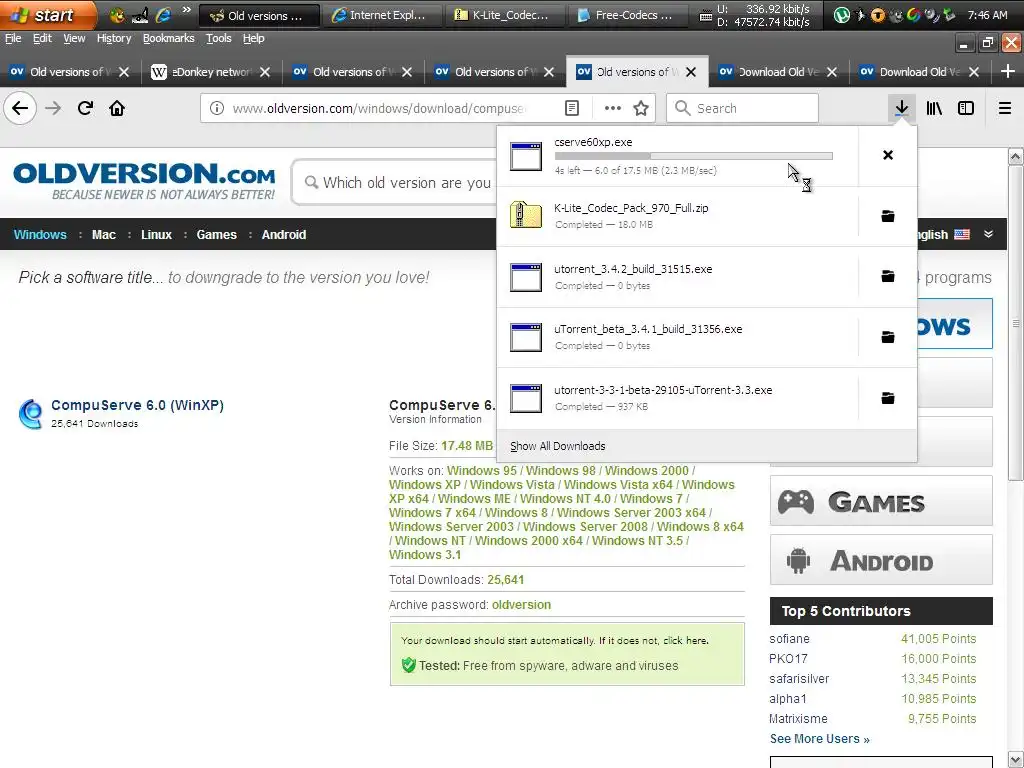Open the Help menu
Screen dimensions: 1024x768
coord(253,39)
